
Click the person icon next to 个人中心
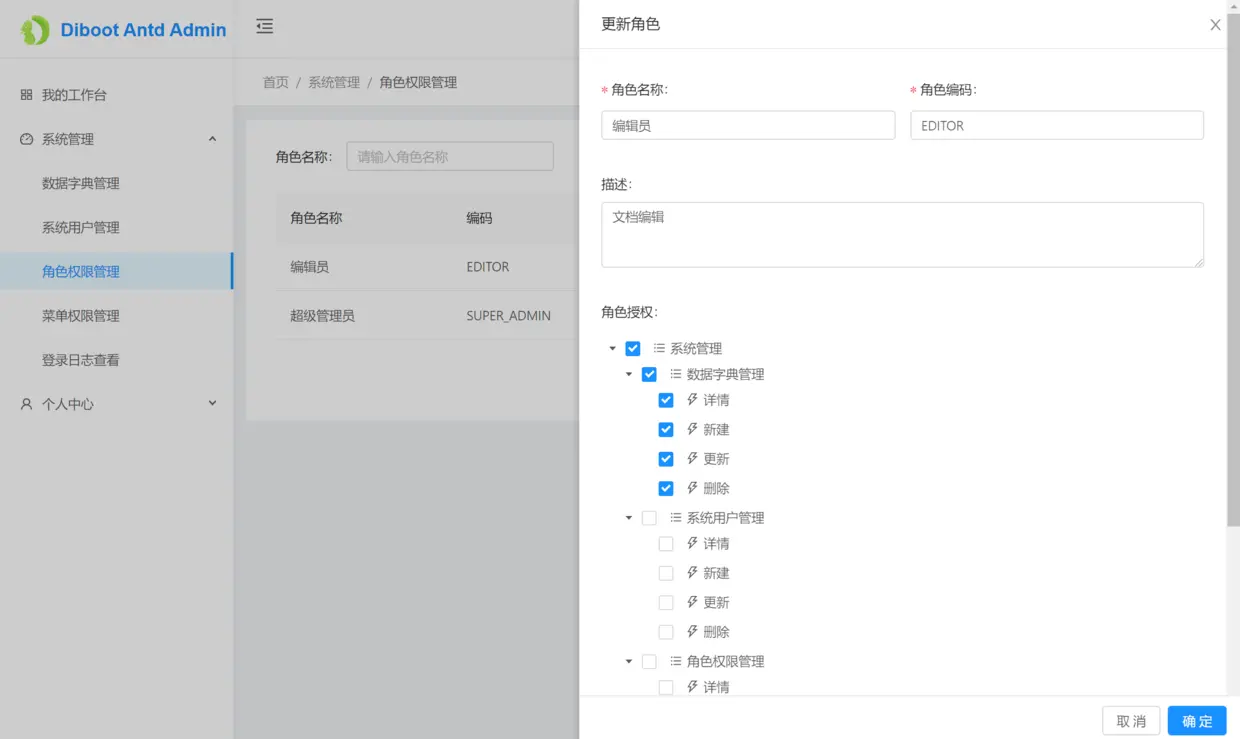click(x=24, y=404)
